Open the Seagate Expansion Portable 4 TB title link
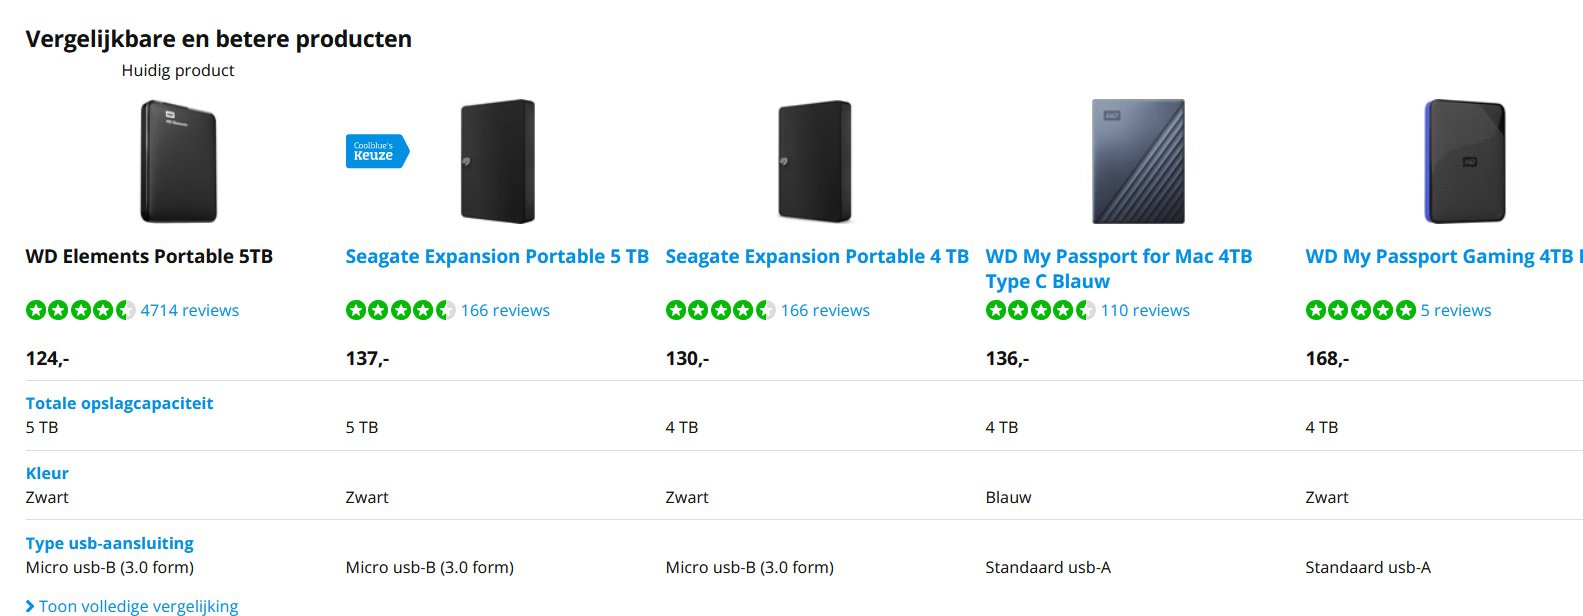1583x616 pixels. click(817, 256)
